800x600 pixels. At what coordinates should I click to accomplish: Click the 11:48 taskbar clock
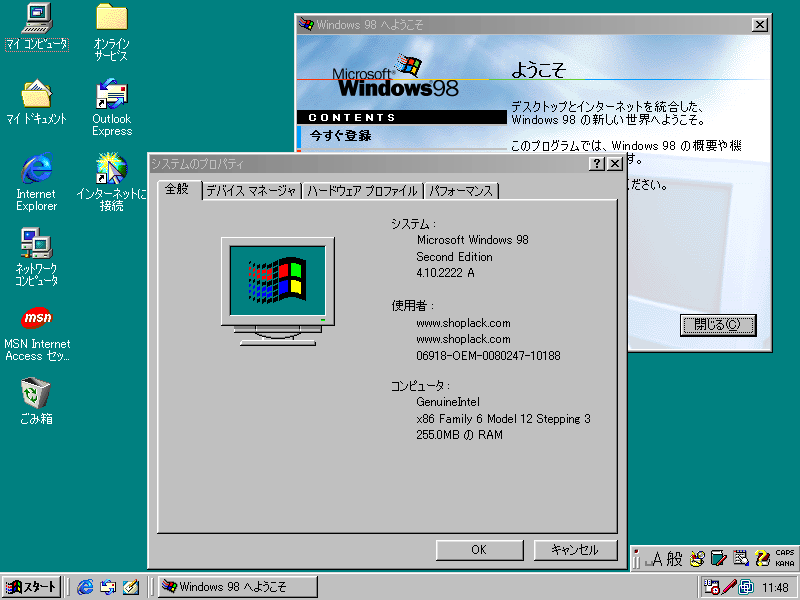(x=775, y=587)
